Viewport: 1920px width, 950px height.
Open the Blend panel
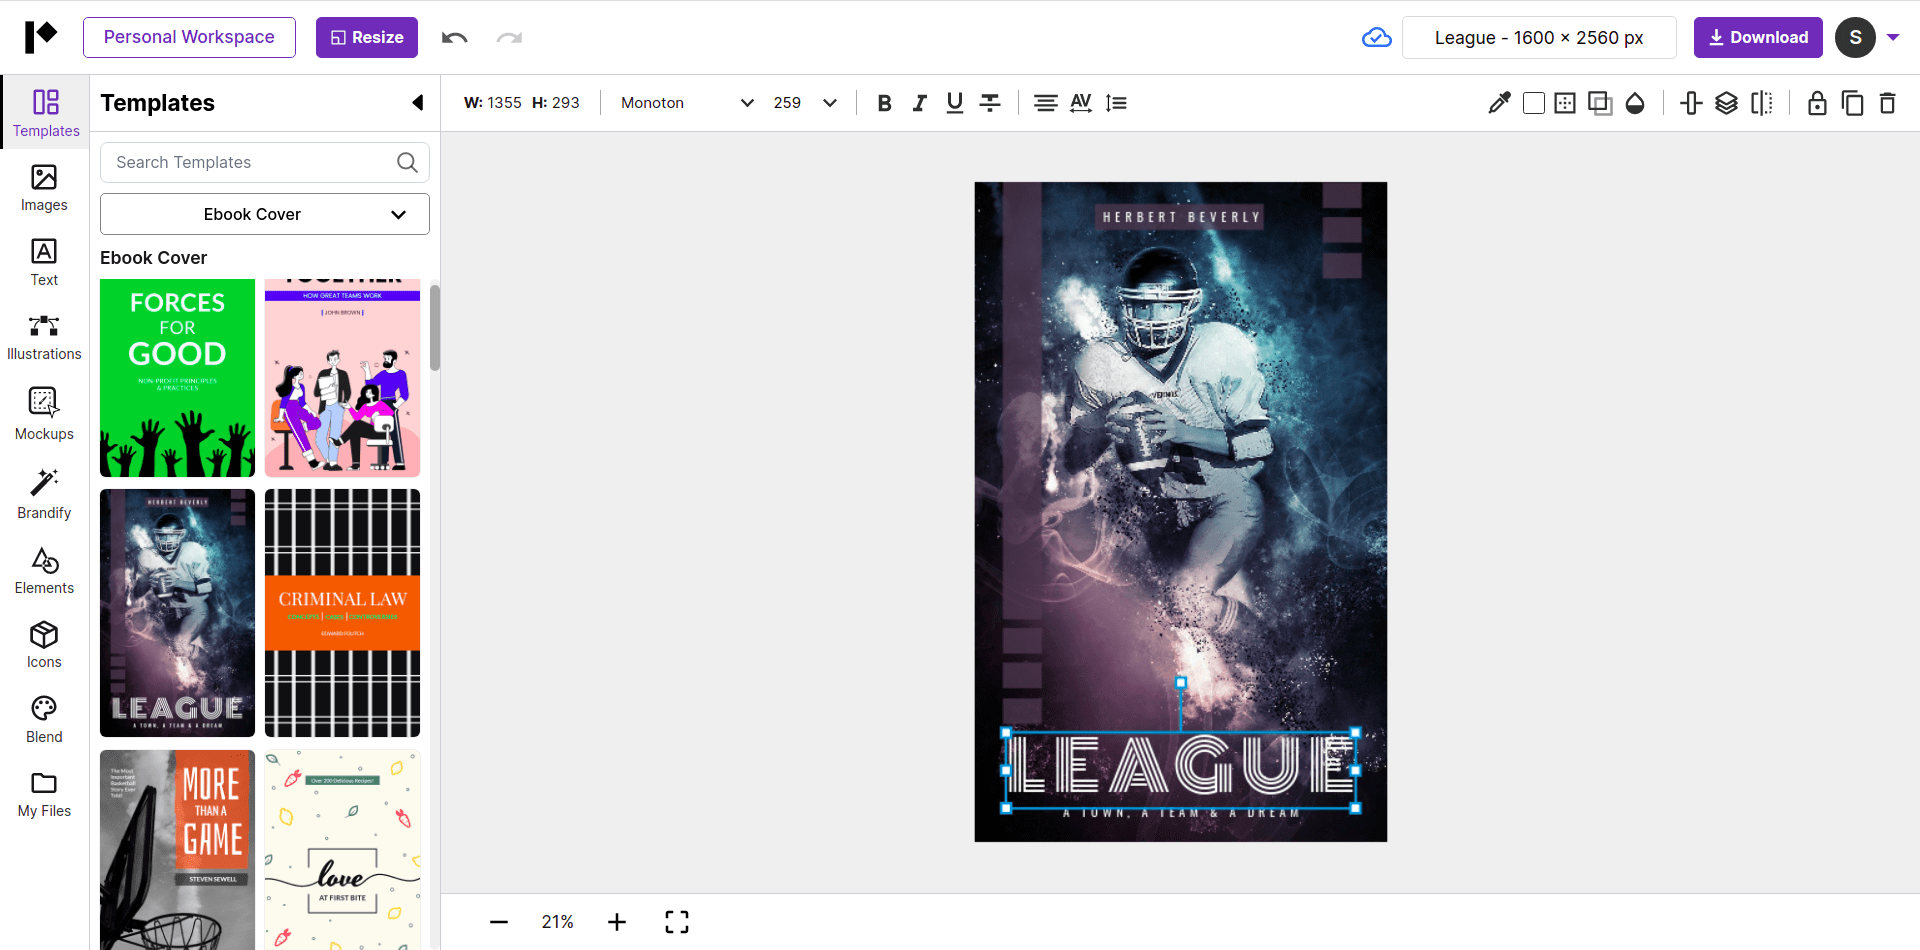coord(43,718)
